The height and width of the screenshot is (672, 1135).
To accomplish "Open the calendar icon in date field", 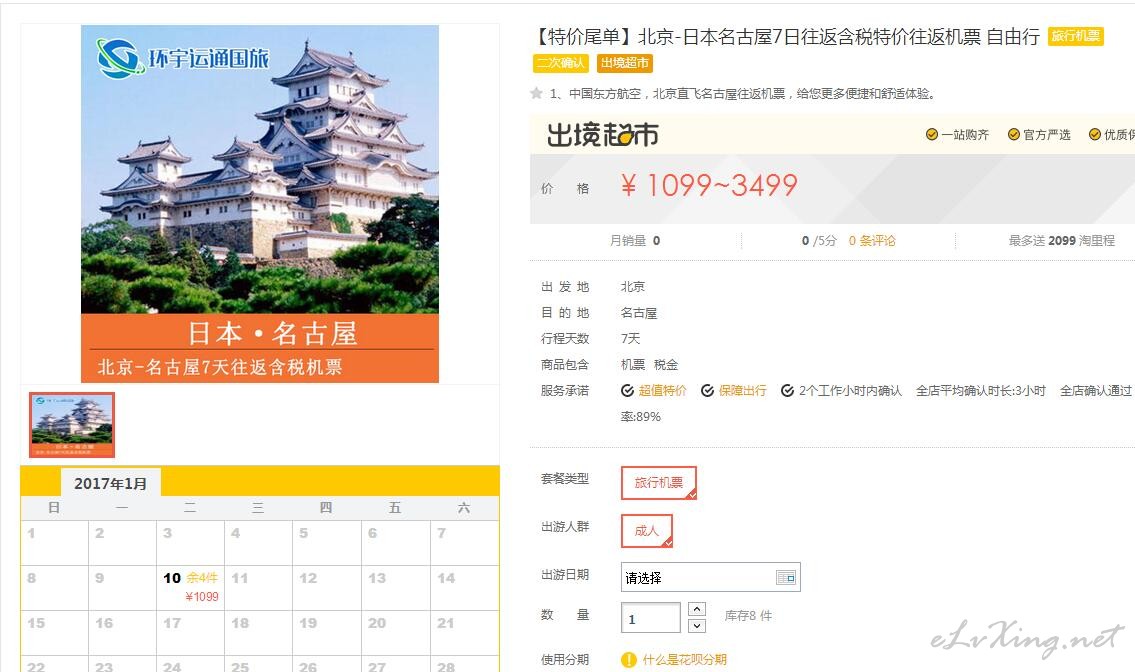I will [785, 577].
